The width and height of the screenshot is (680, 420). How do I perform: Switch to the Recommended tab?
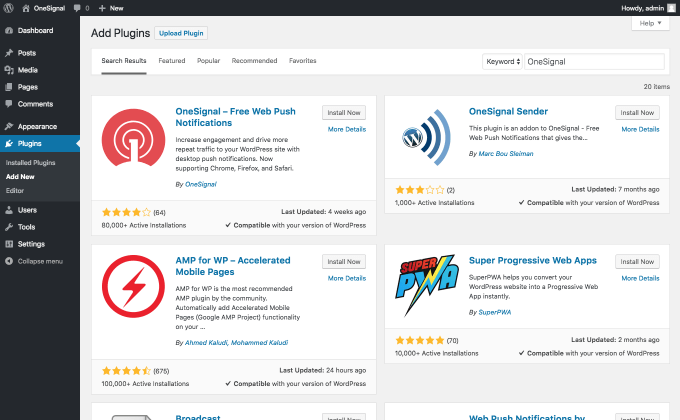pyautogui.click(x=255, y=61)
